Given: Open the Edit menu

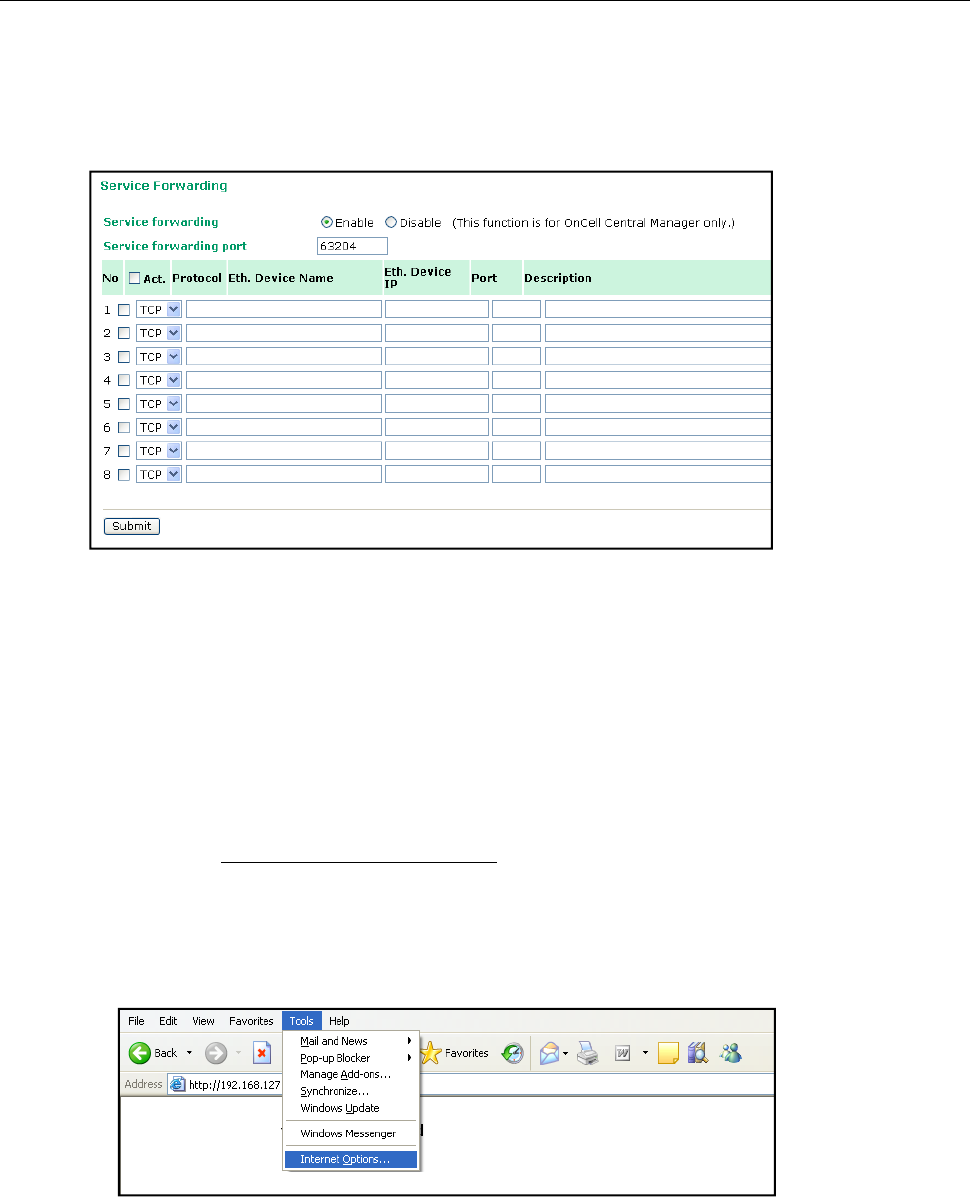Looking at the screenshot, I should pyautogui.click(x=168, y=1021).
